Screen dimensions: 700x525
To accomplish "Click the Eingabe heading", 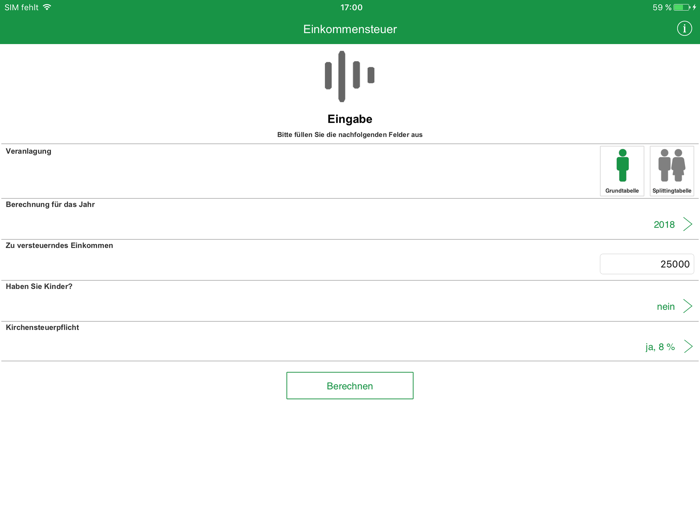I will pos(350,119).
